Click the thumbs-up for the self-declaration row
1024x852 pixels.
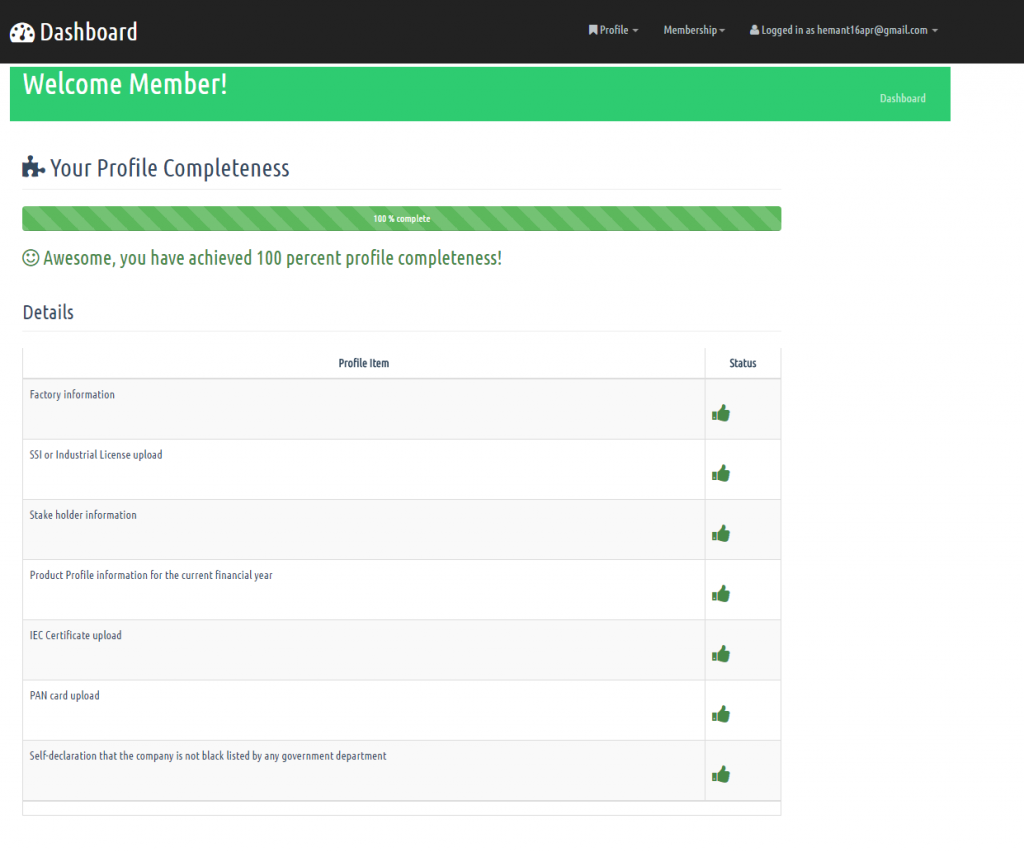(721, 772)
